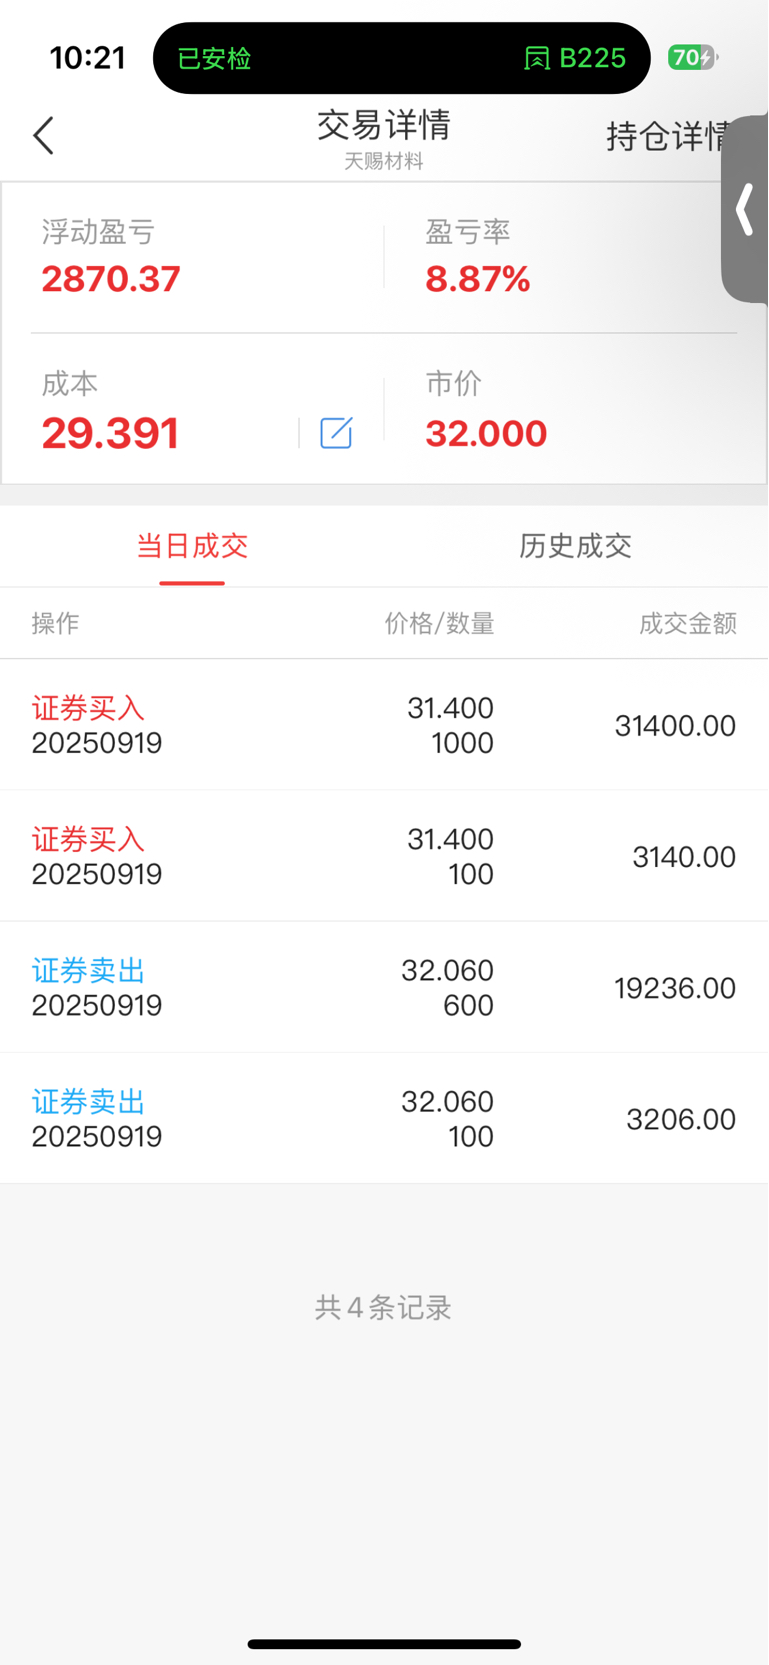Open the 1000-share 证券买入 record

click(384, 725)
